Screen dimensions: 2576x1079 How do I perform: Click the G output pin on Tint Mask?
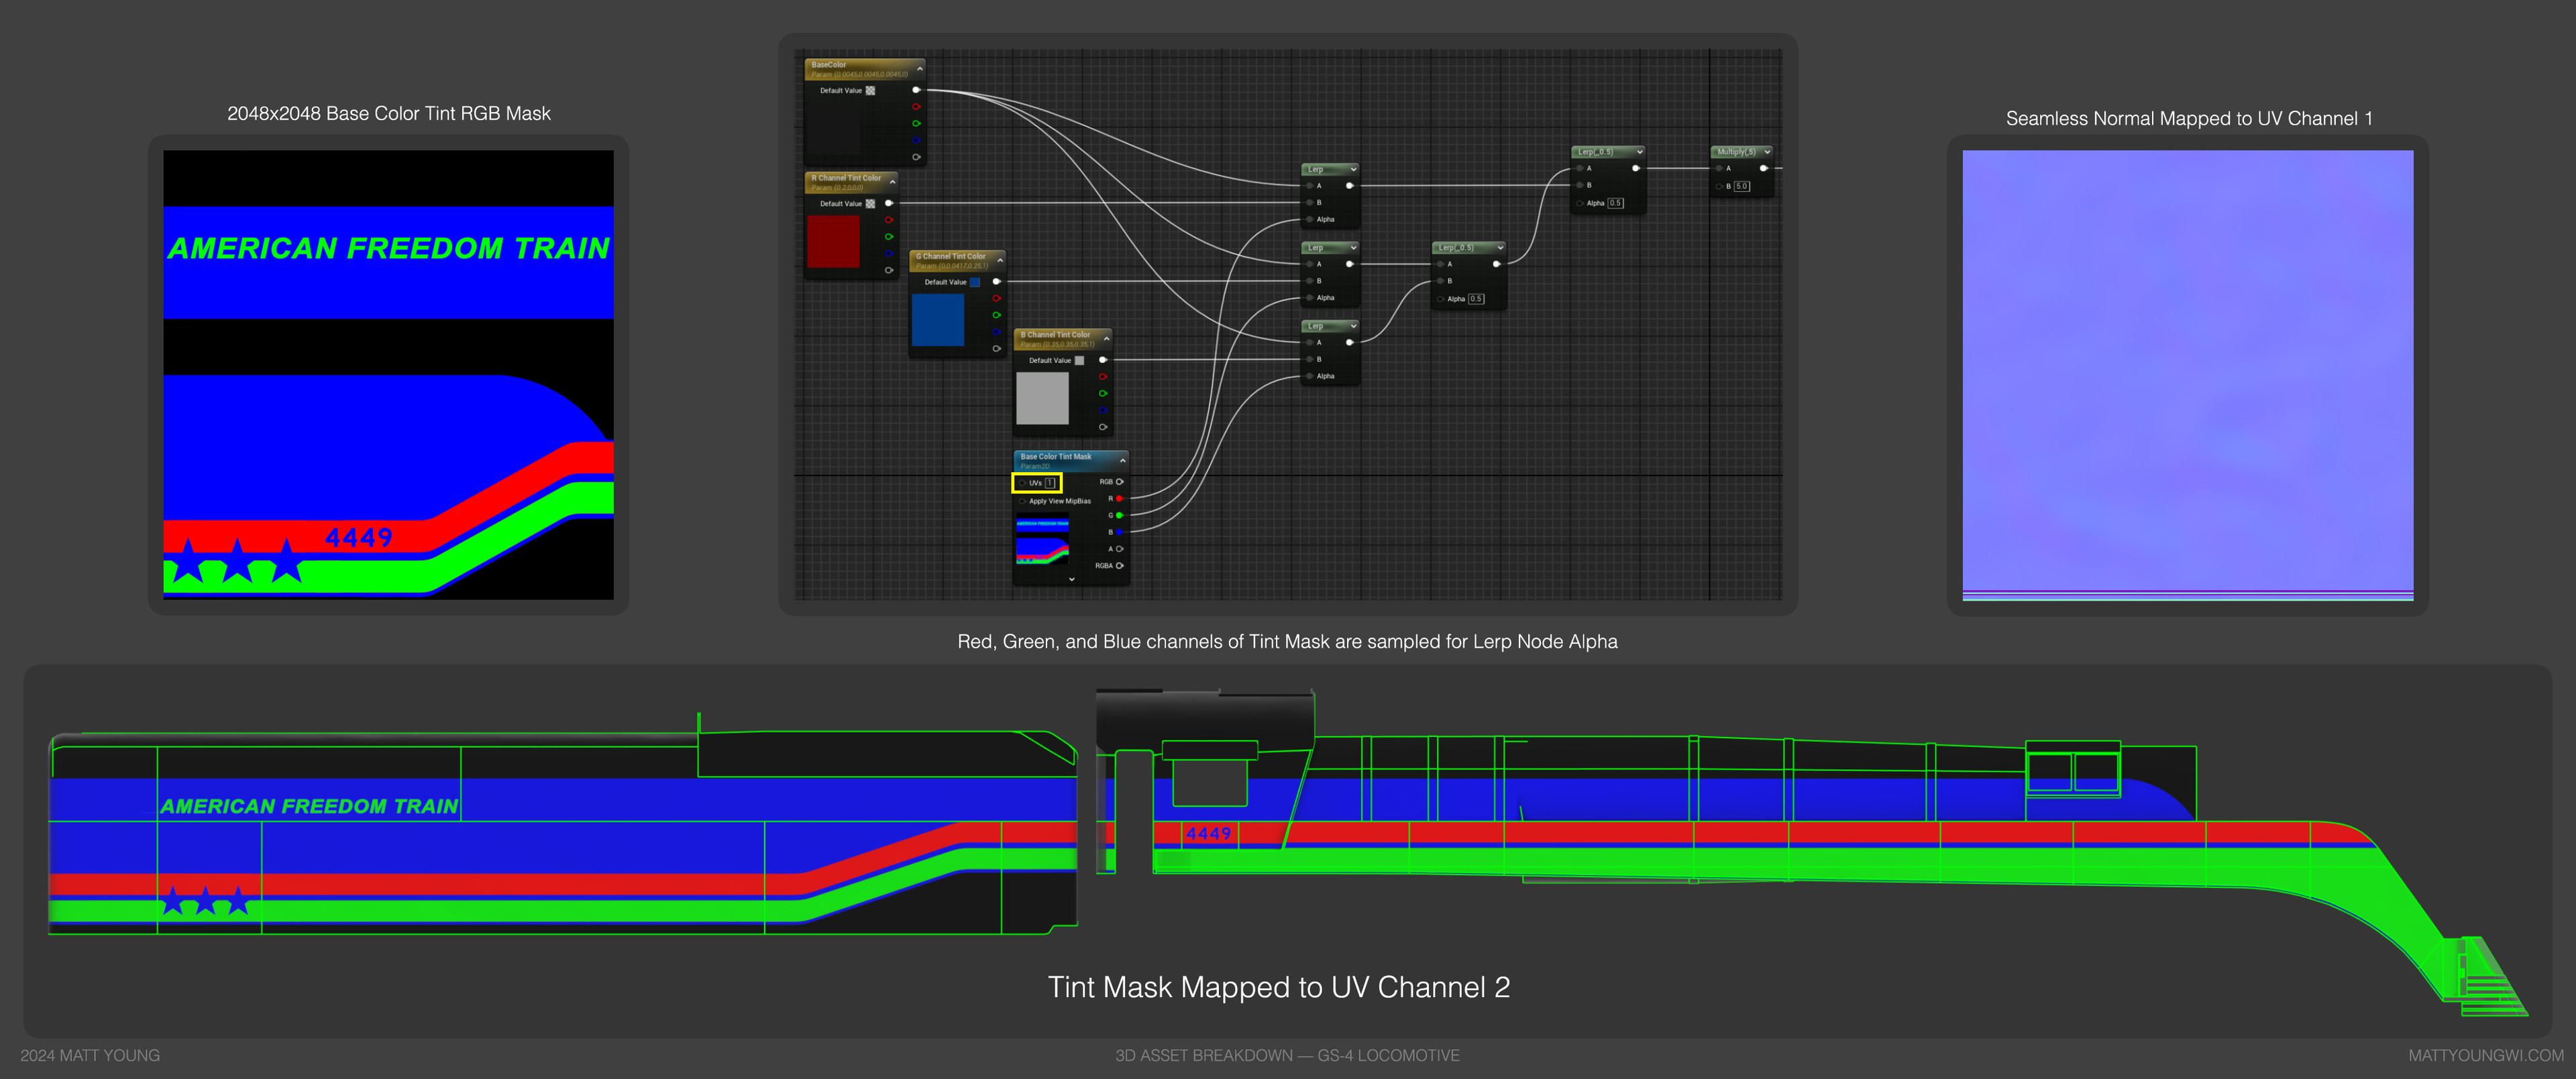pyautogui.click(x=1119, y=516)
